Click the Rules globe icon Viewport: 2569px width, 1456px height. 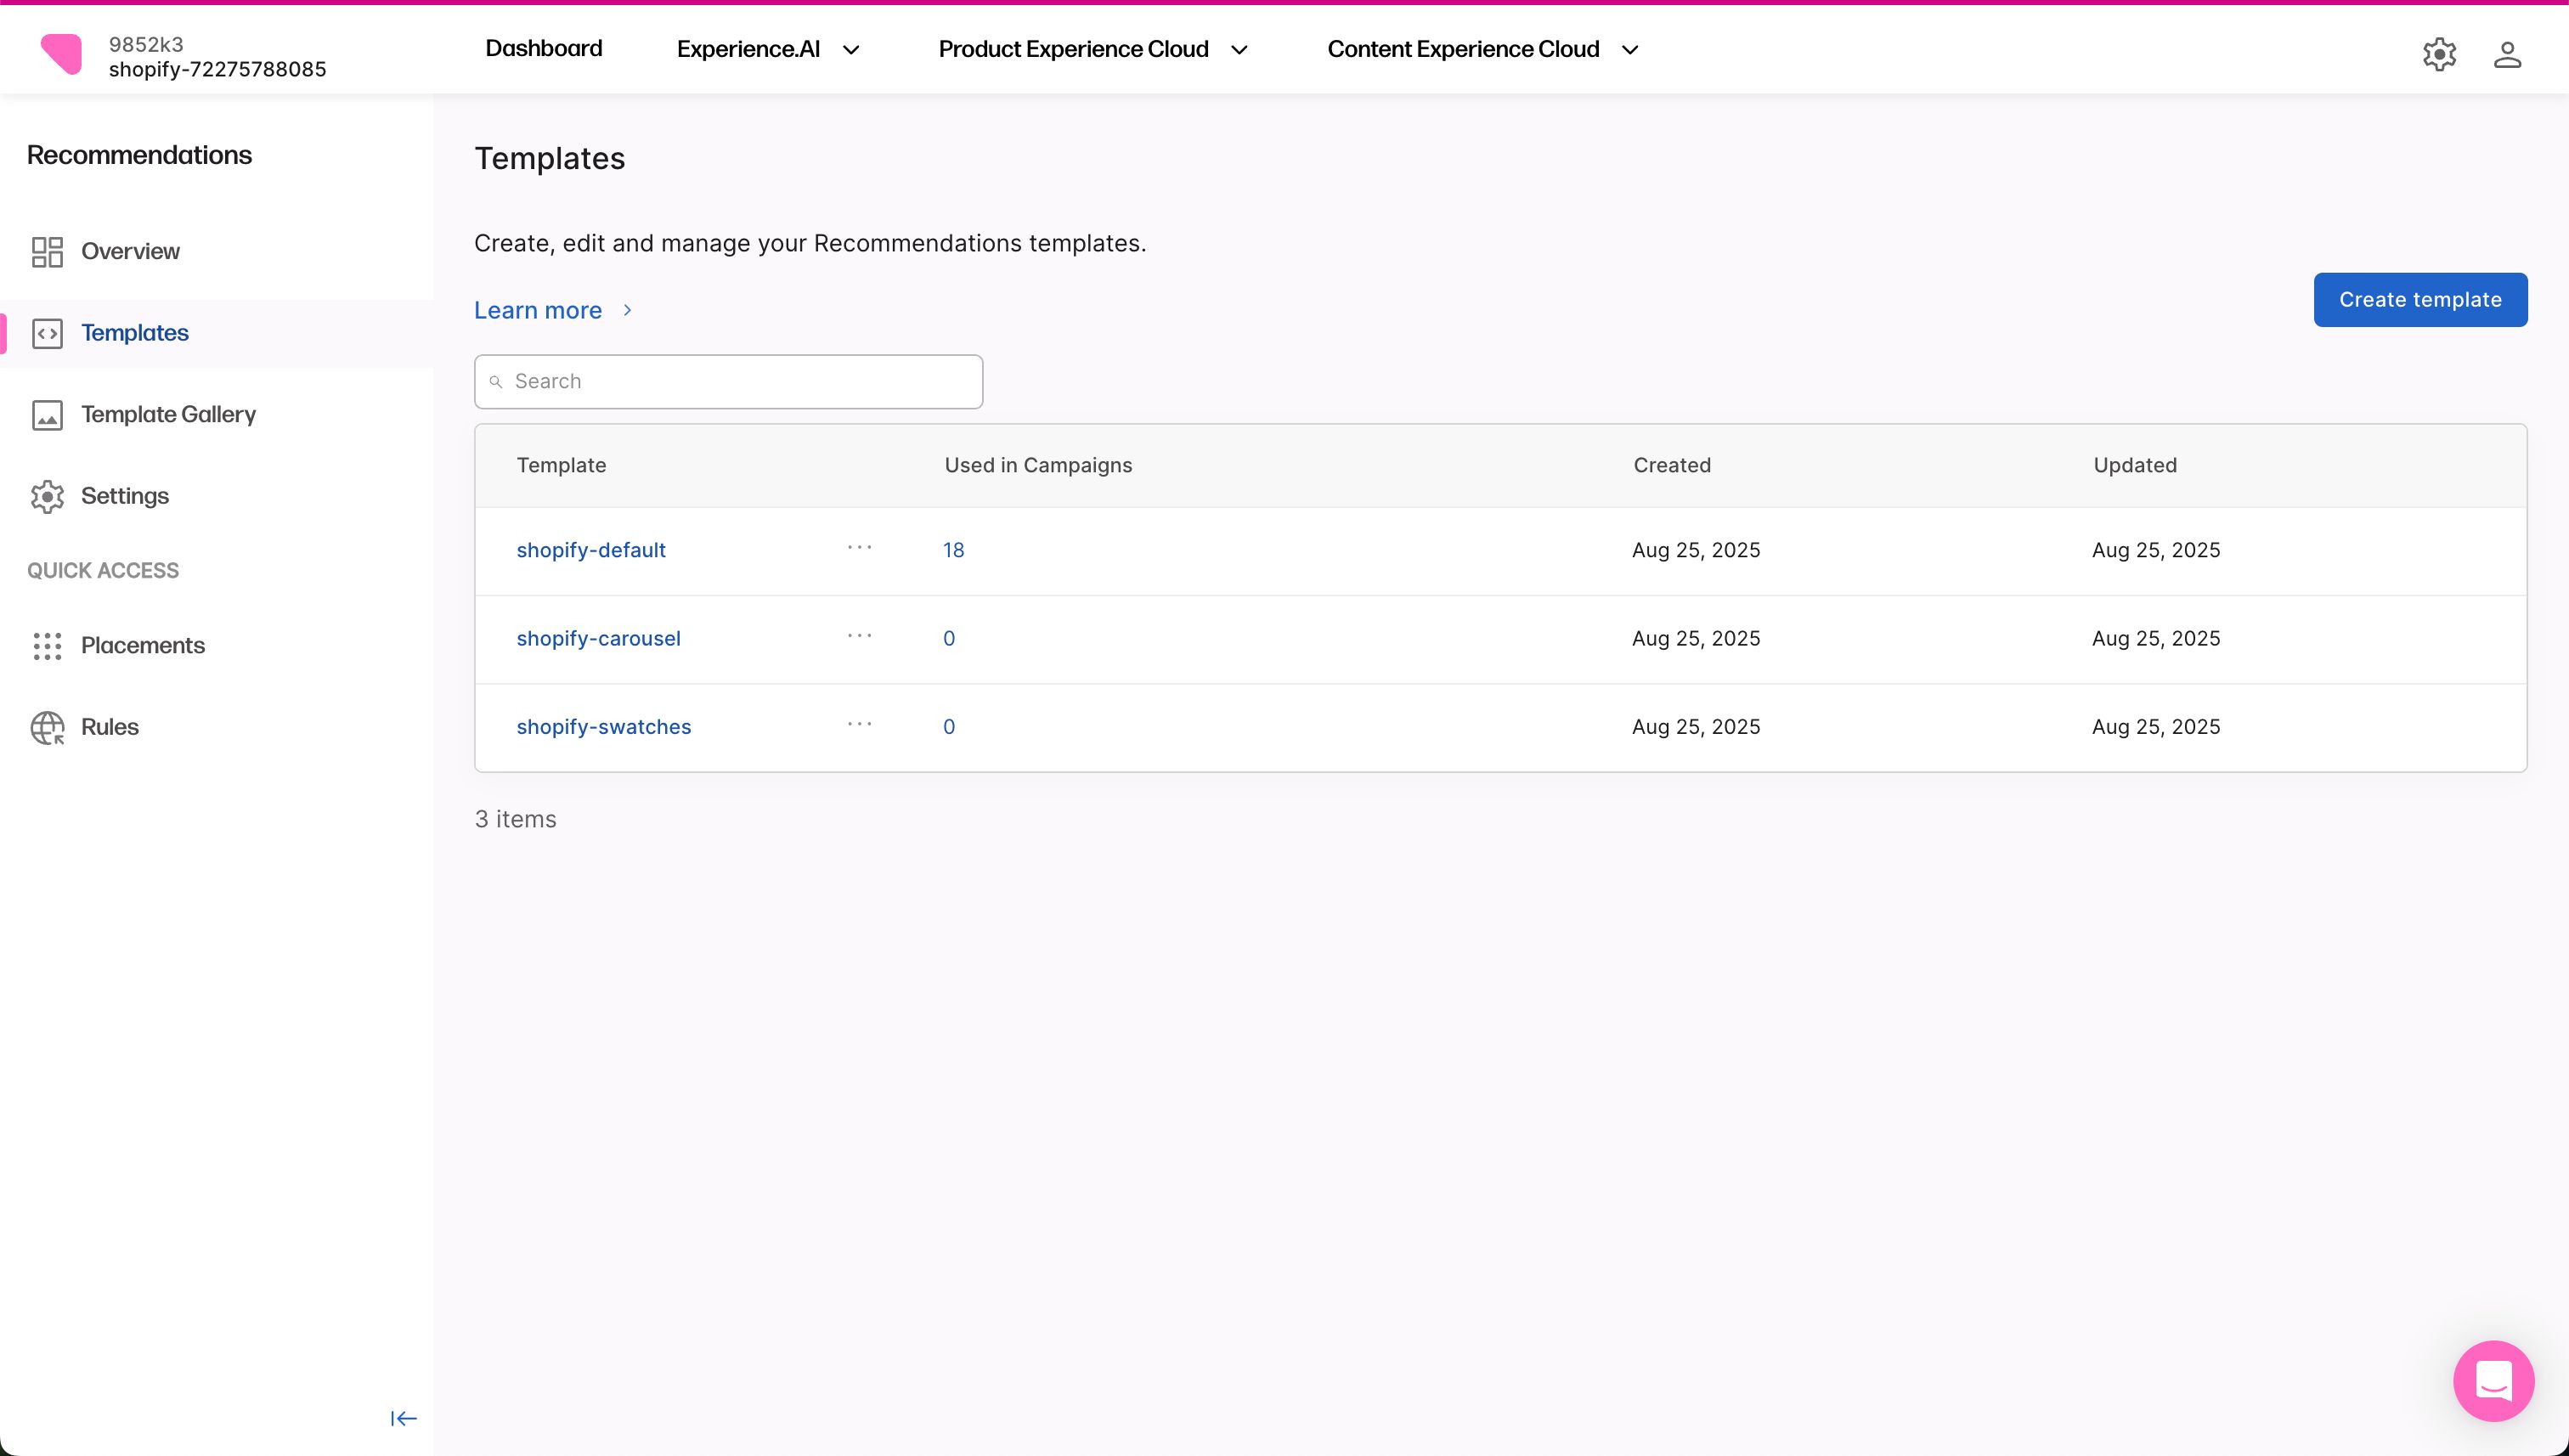coord(47,728)
